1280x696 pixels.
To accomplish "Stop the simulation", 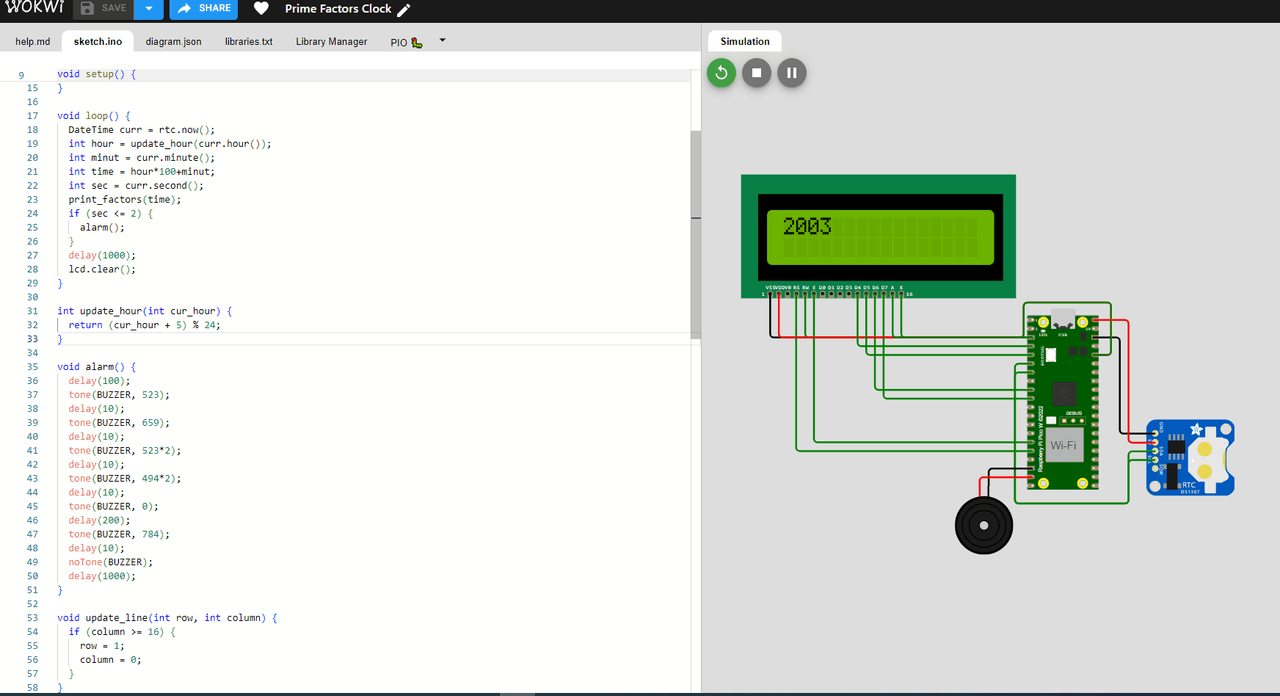I will tap(757, 73).
